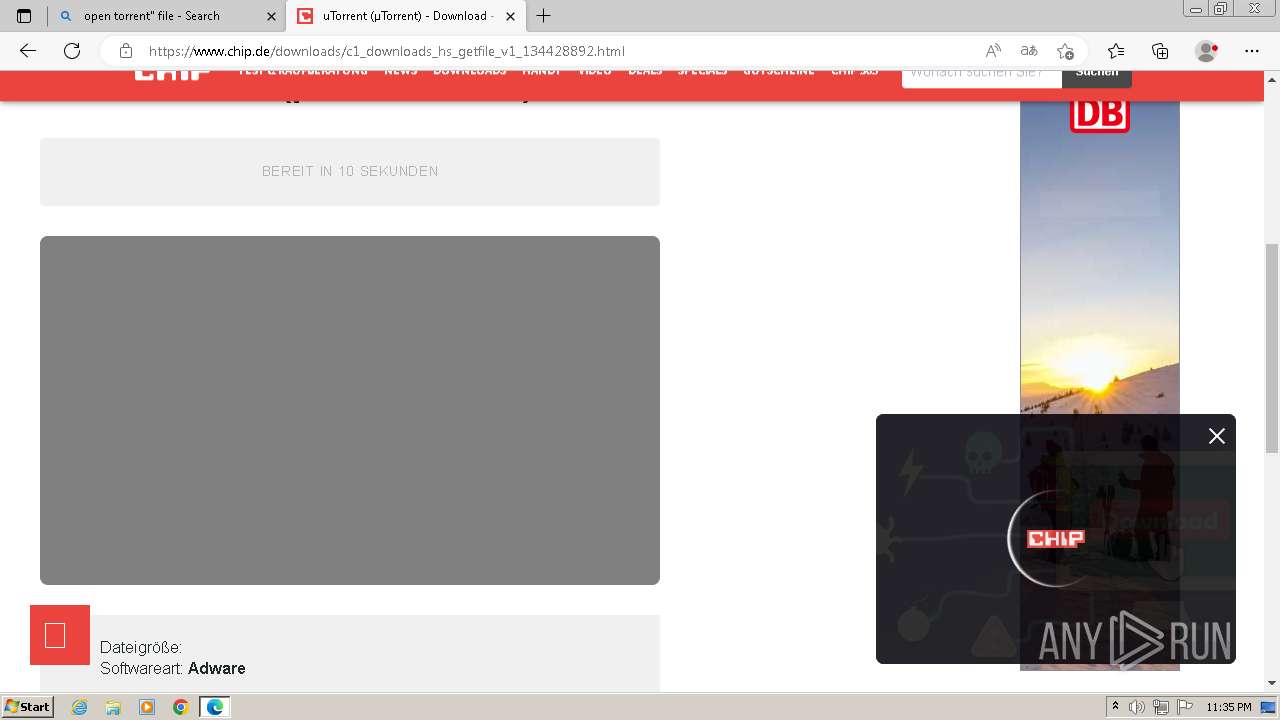
Task: Open the Action Center flag icon
Action: 1183,707
